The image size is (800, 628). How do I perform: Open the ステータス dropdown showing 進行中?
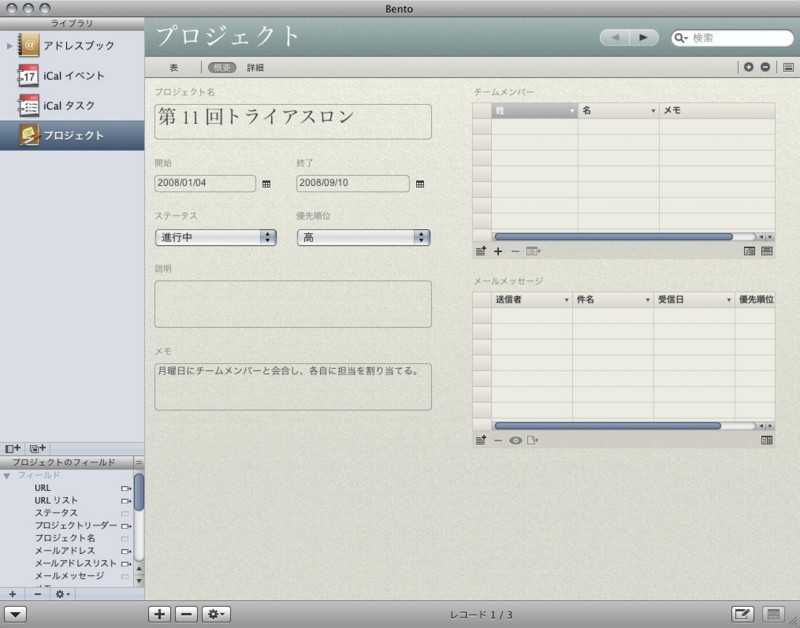click(x=215, y=238)
